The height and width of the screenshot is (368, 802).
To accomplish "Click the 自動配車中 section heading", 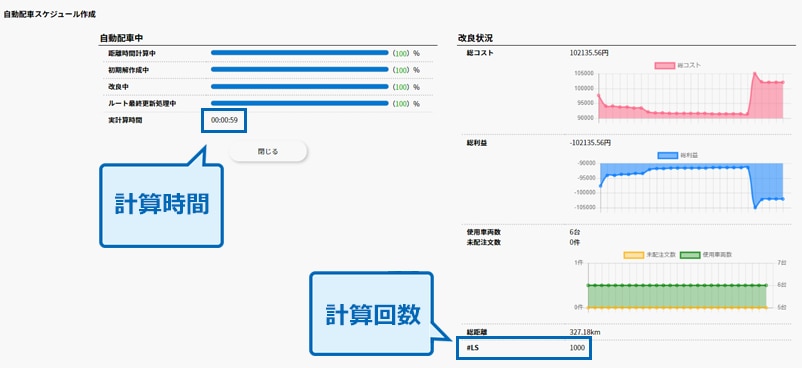I will (x=121, y=38).
